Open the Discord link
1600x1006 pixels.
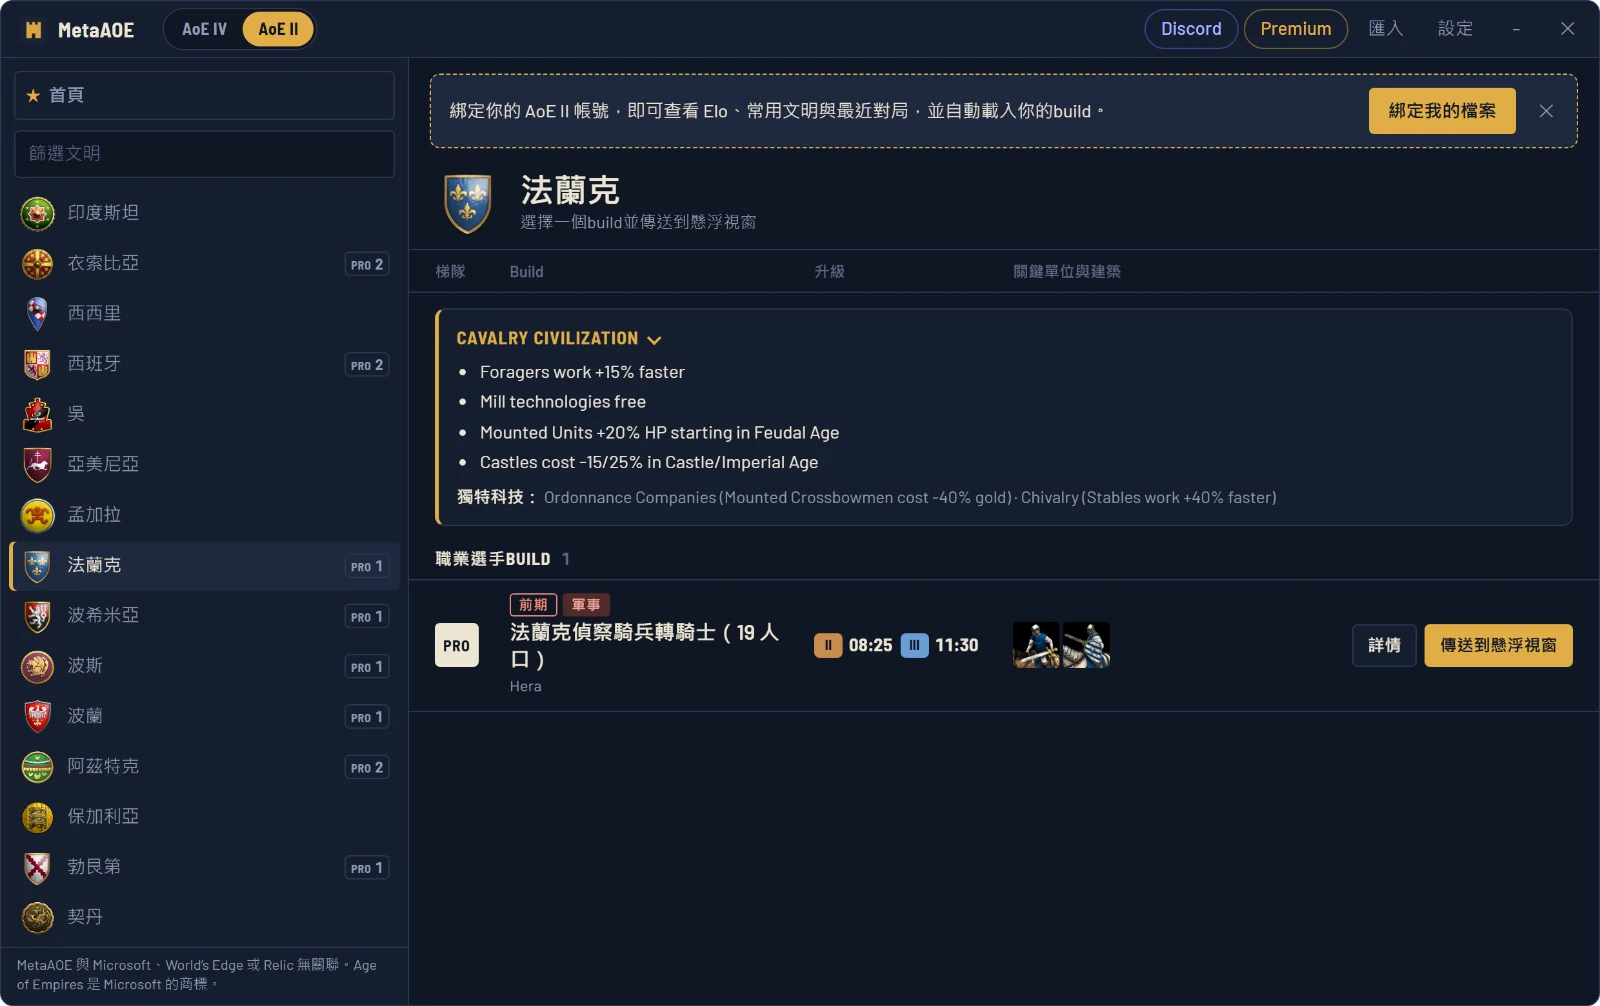(x=1191, y=29)
